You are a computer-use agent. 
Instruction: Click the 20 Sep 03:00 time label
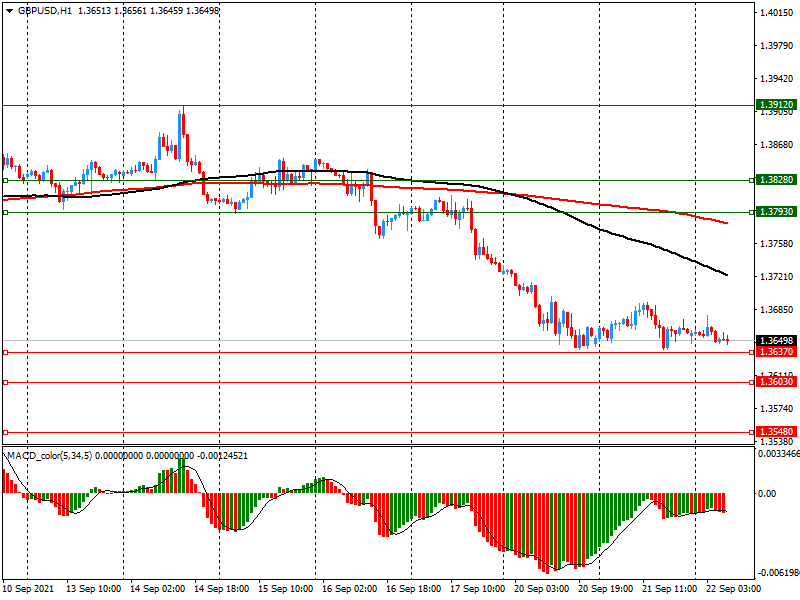(542, 589)
